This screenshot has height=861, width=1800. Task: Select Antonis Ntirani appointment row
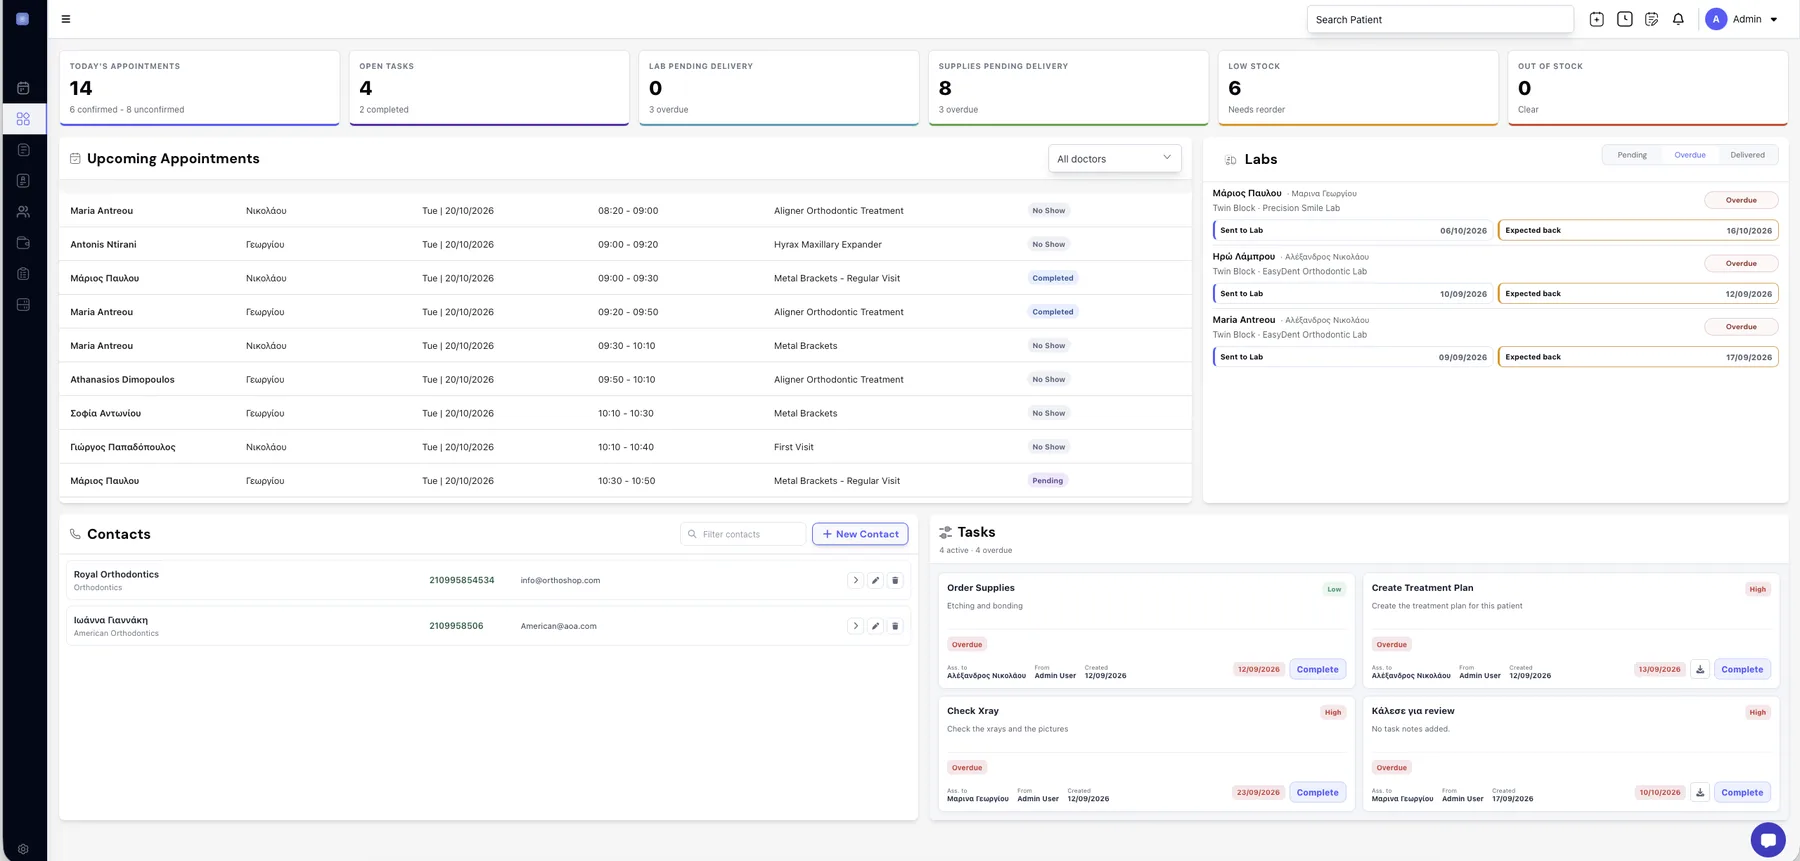[x=625, y=245]
